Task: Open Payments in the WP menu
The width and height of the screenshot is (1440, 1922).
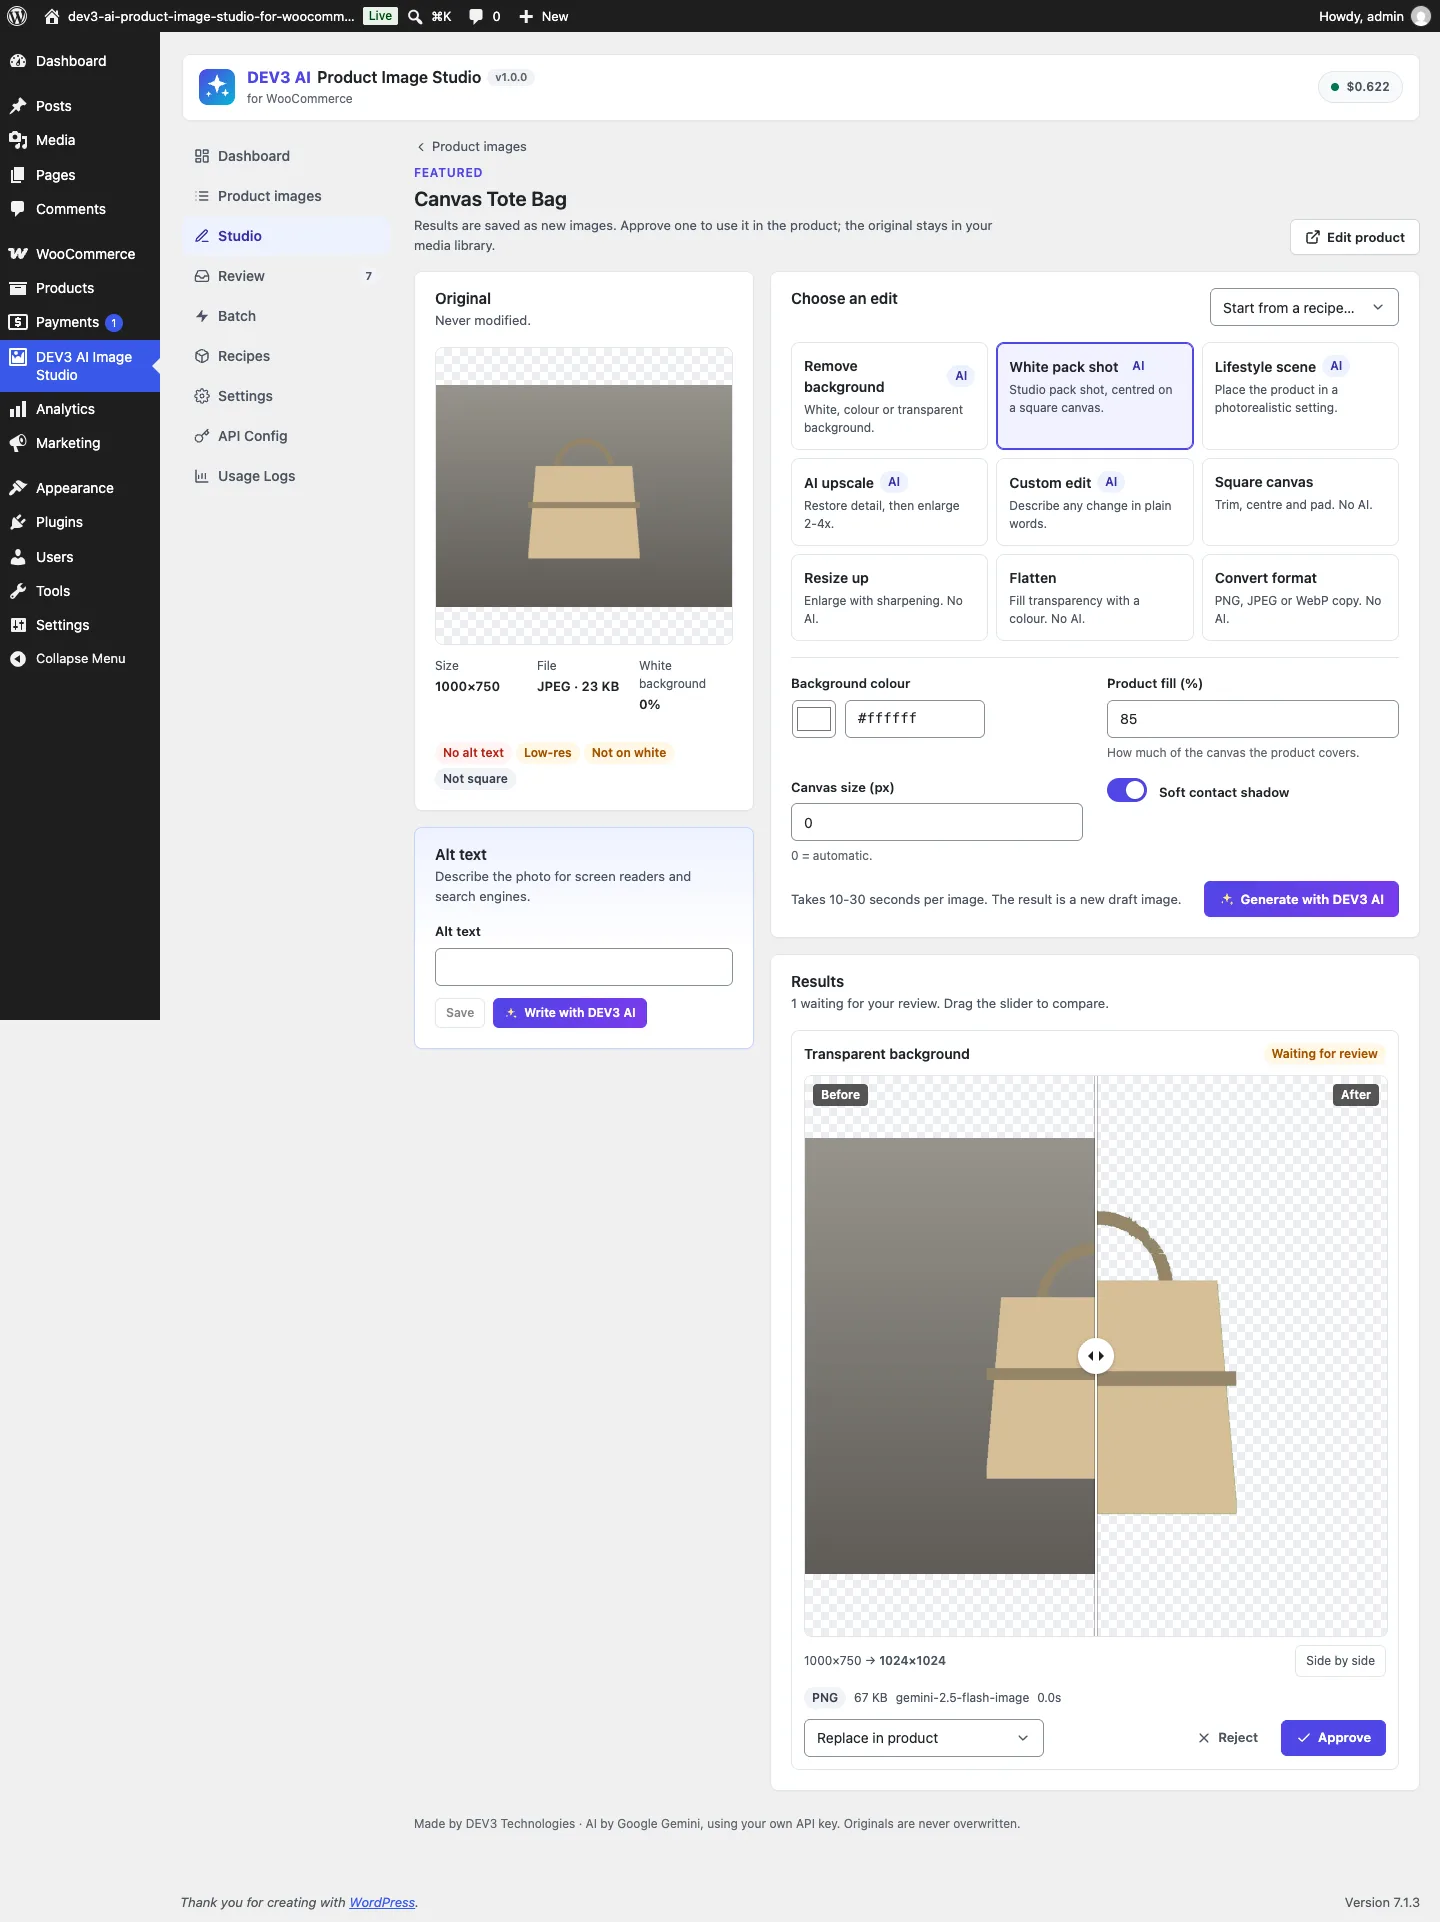Action: [x=80, y=322]
